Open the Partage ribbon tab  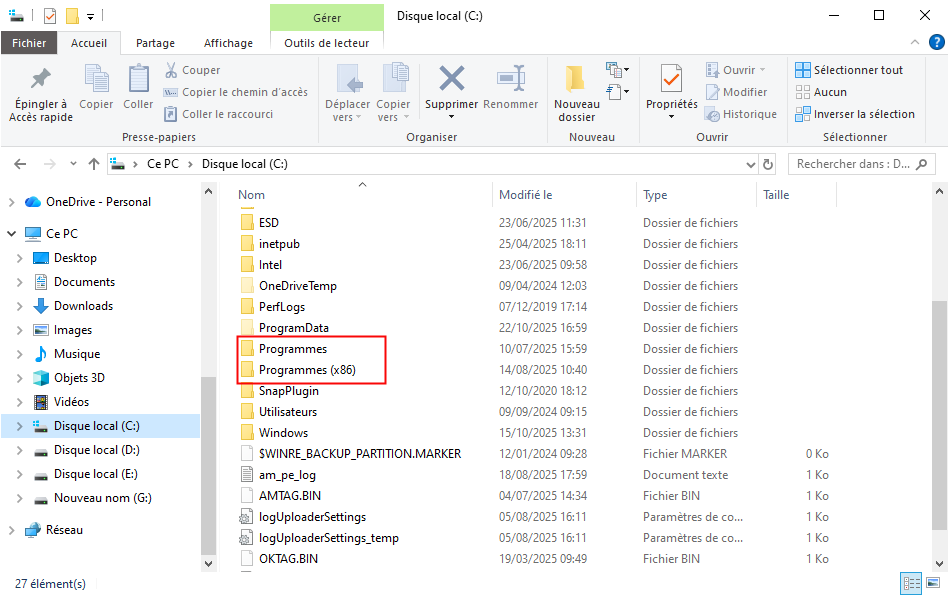tap(155, 43)
